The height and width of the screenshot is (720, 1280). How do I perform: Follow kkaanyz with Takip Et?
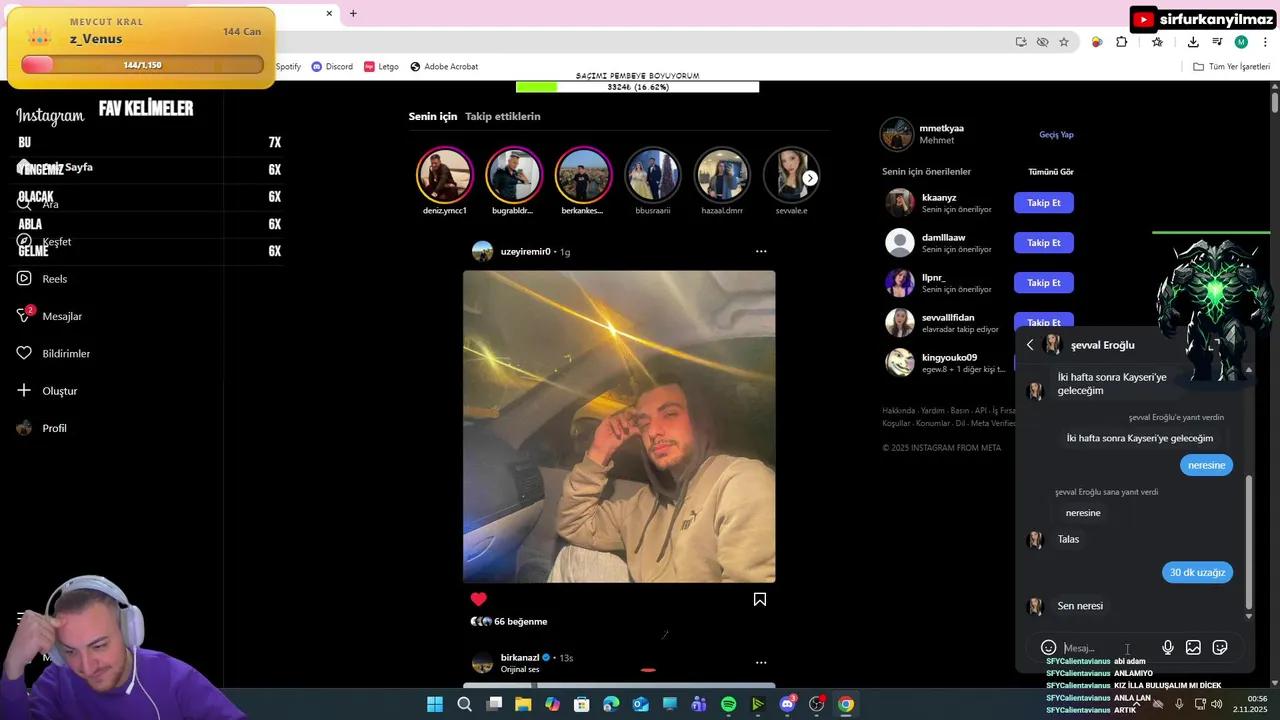(x=1043, y=203)
